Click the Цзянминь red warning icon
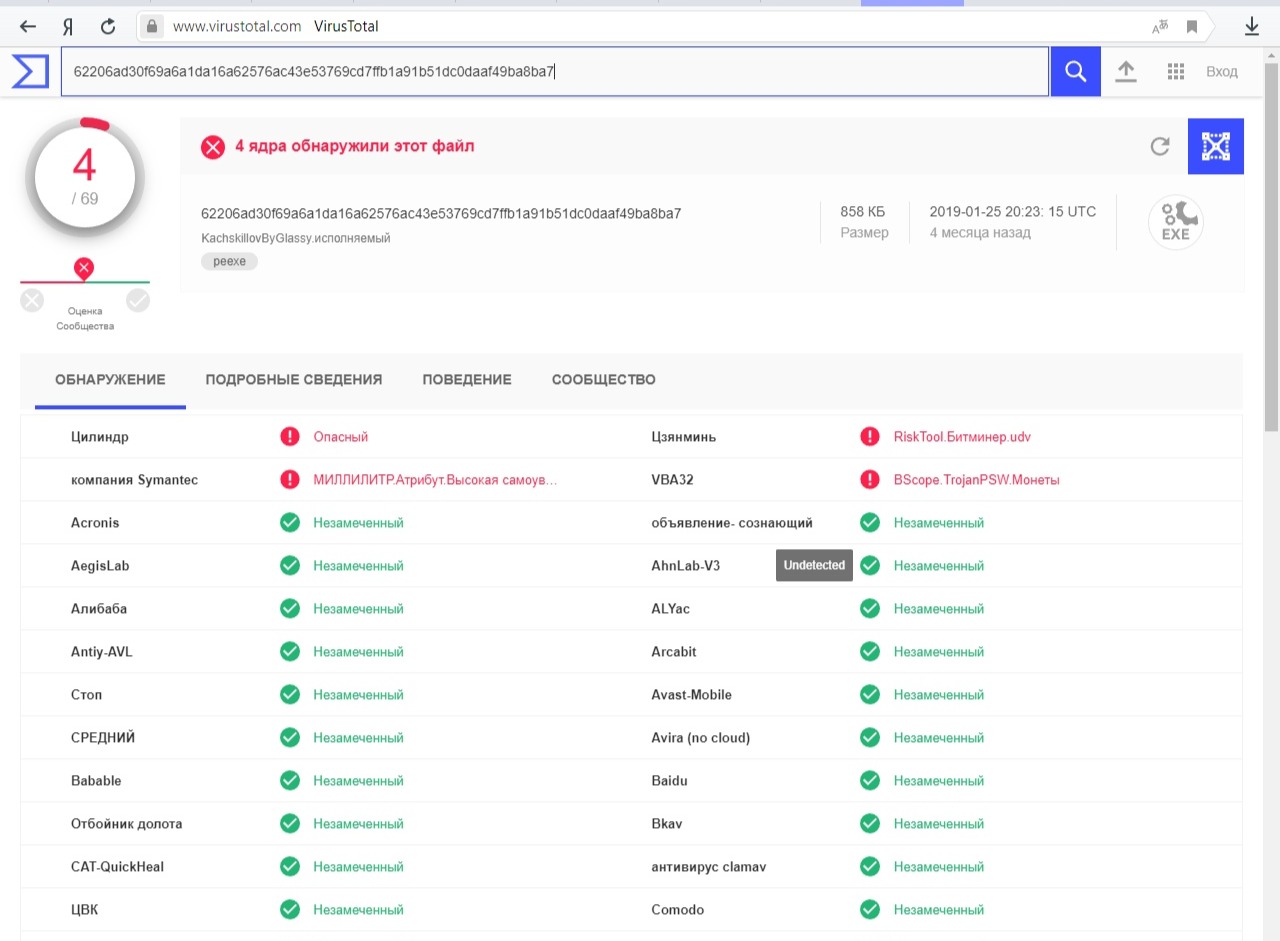Image resolution: width=1280 pixels, height=941 pixels. click(870, 437)
